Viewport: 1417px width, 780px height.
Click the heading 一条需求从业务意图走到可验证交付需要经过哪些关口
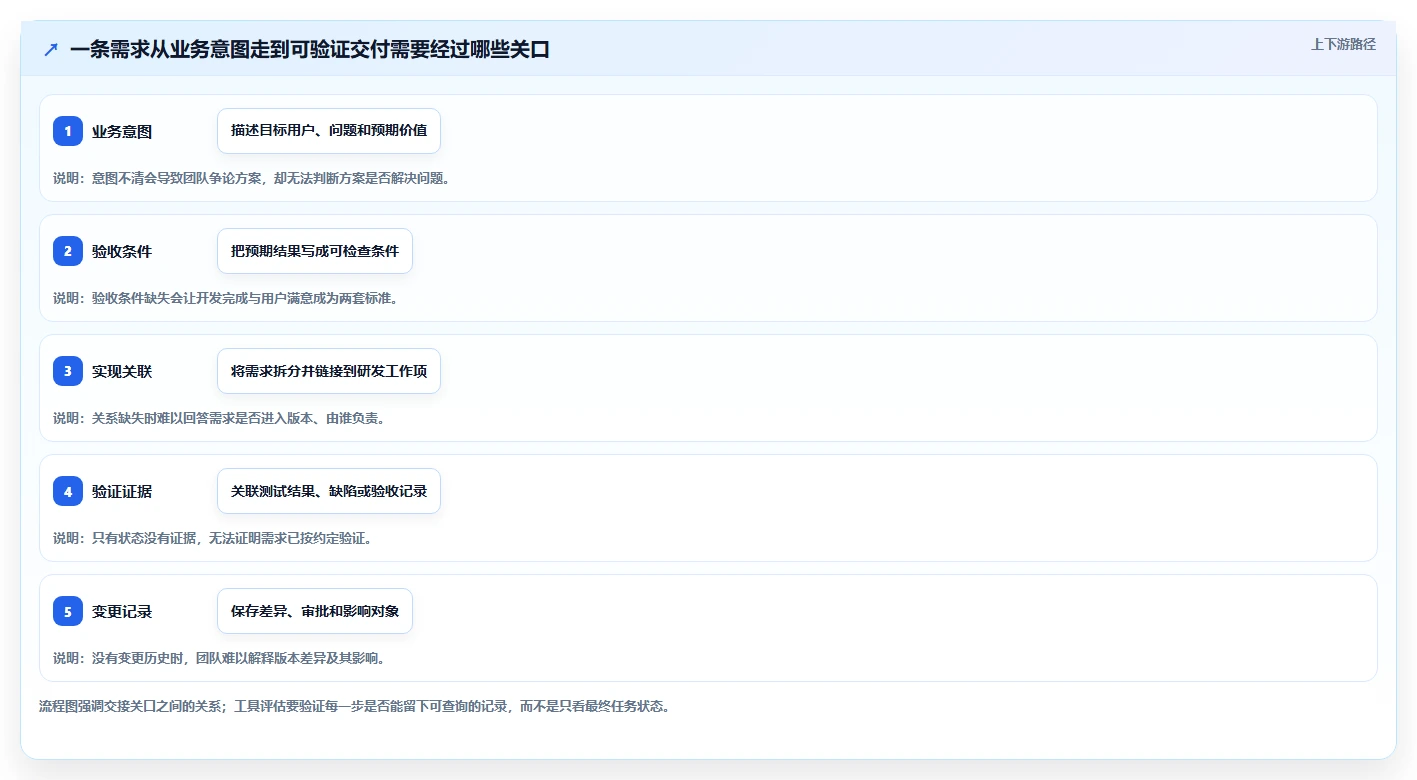310,49
